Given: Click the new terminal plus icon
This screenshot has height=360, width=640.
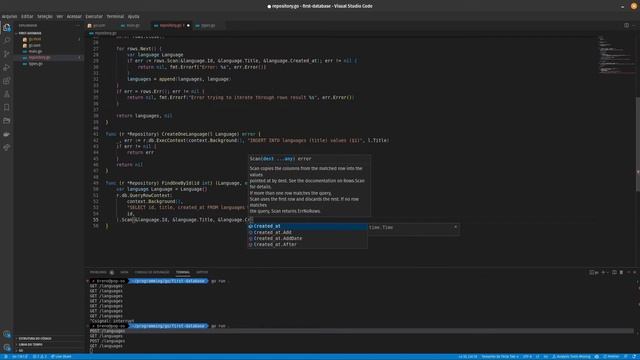Looking at the screenshot, I should [603, 272].
